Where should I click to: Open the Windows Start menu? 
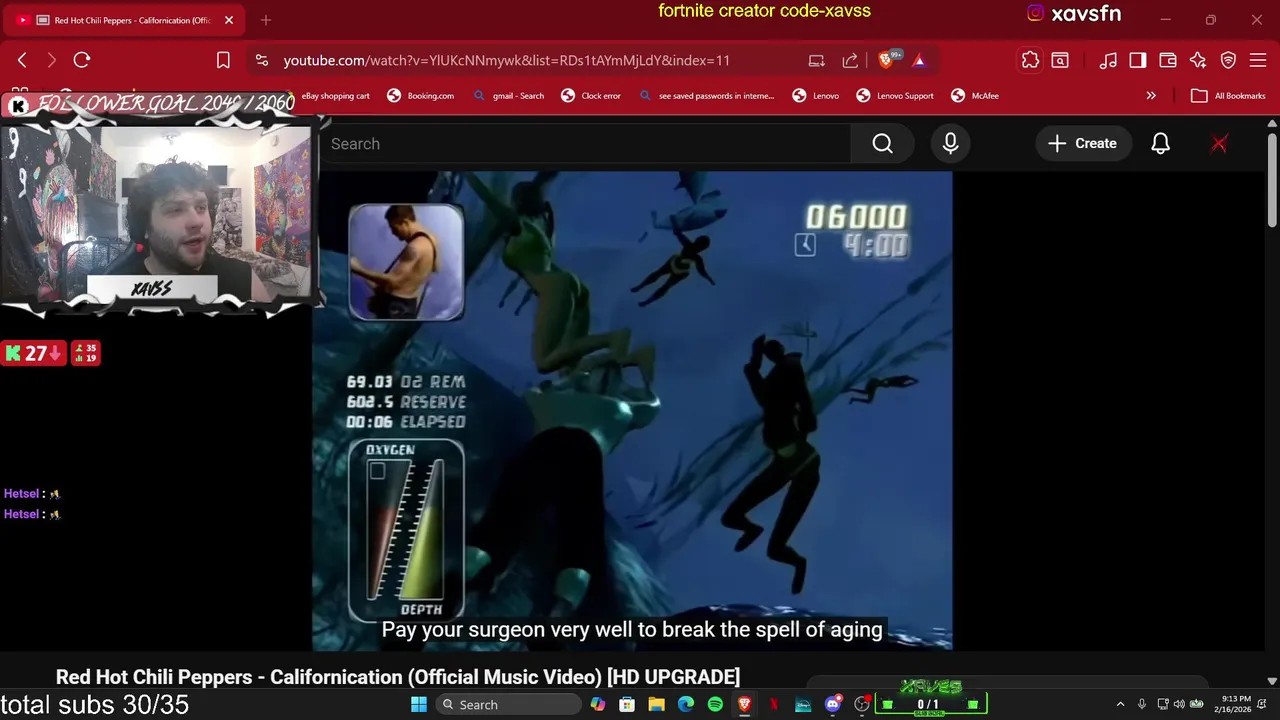419,705
